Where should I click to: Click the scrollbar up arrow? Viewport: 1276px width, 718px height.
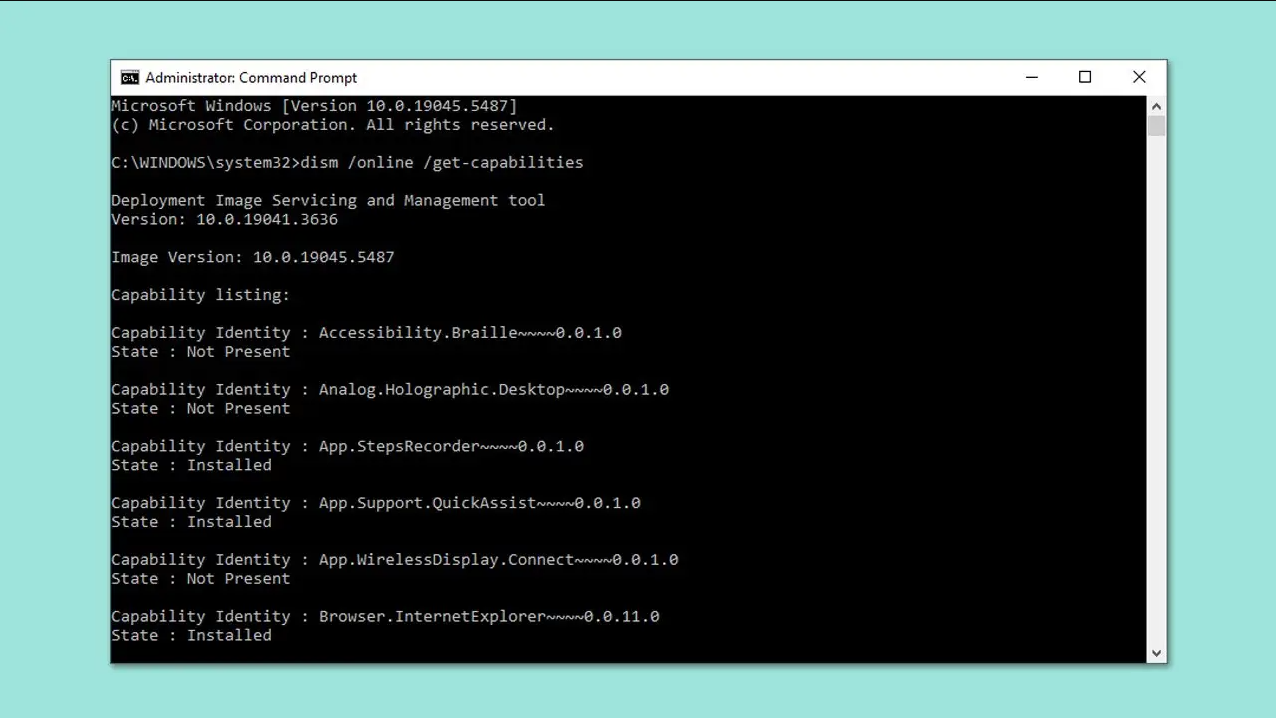pyautogui.click(x=1156, y=106)
